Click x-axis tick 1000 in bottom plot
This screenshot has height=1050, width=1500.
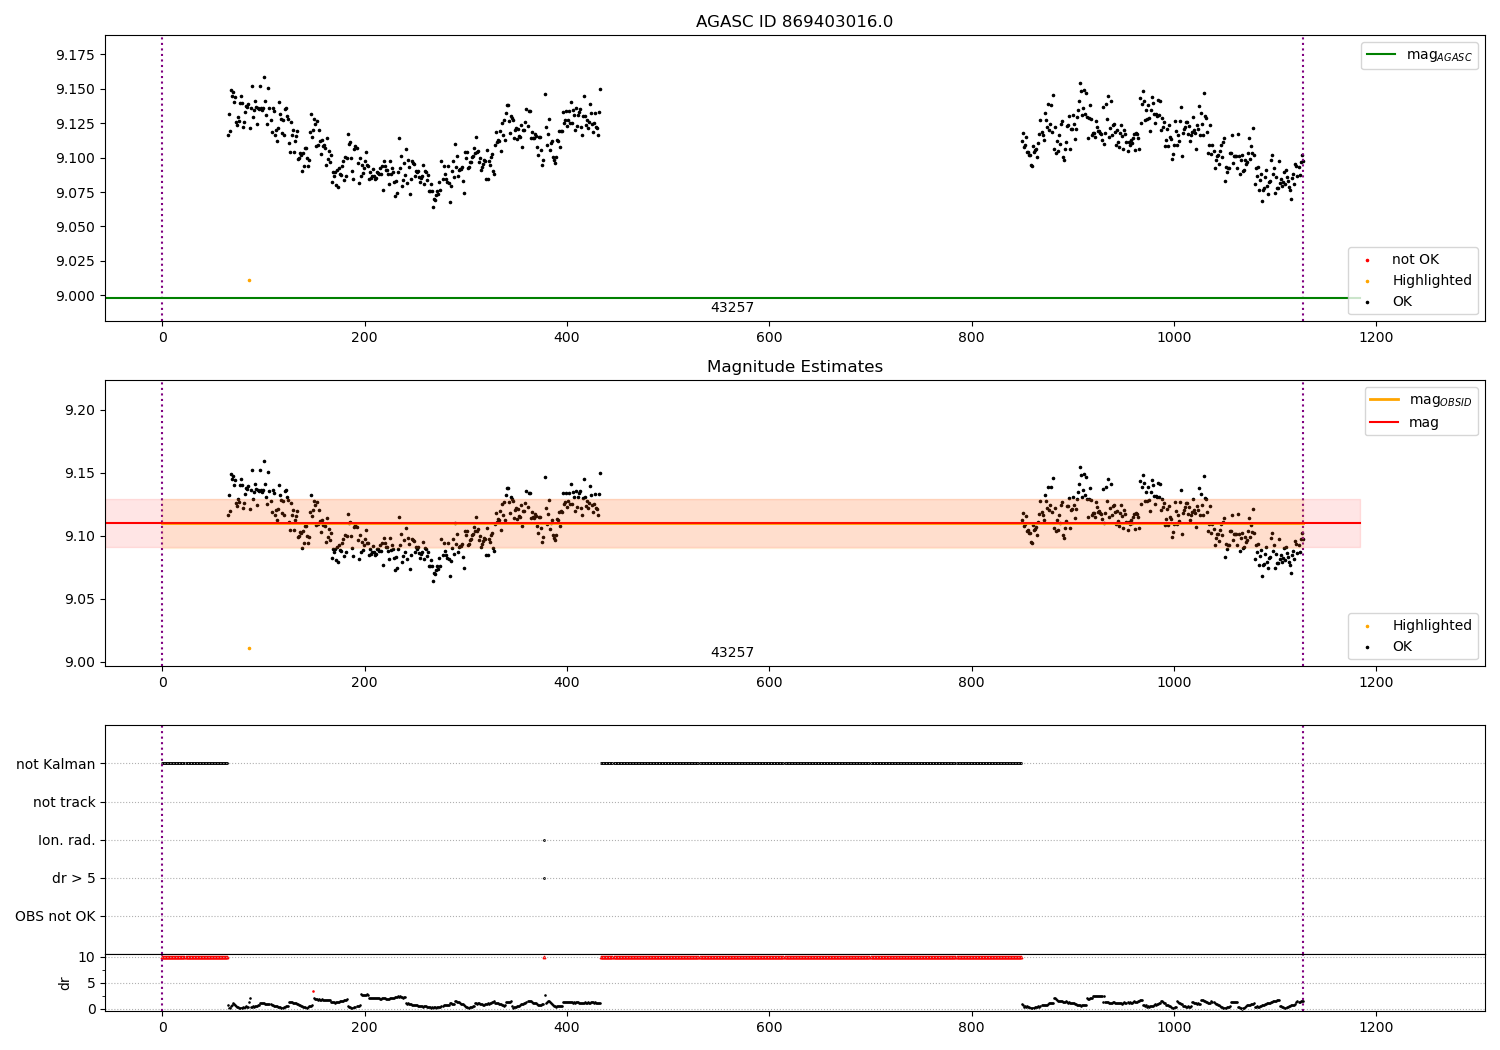pos(1174,1028)
